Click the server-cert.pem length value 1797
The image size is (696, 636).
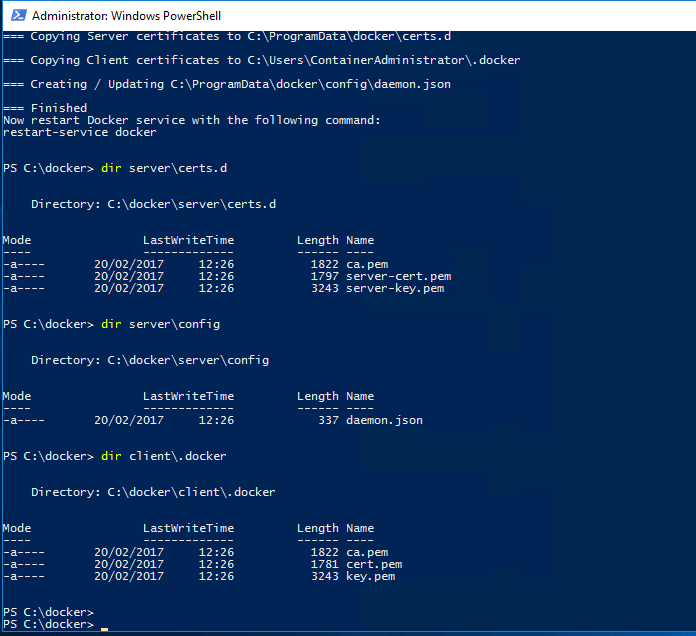(x=325, y=276)
